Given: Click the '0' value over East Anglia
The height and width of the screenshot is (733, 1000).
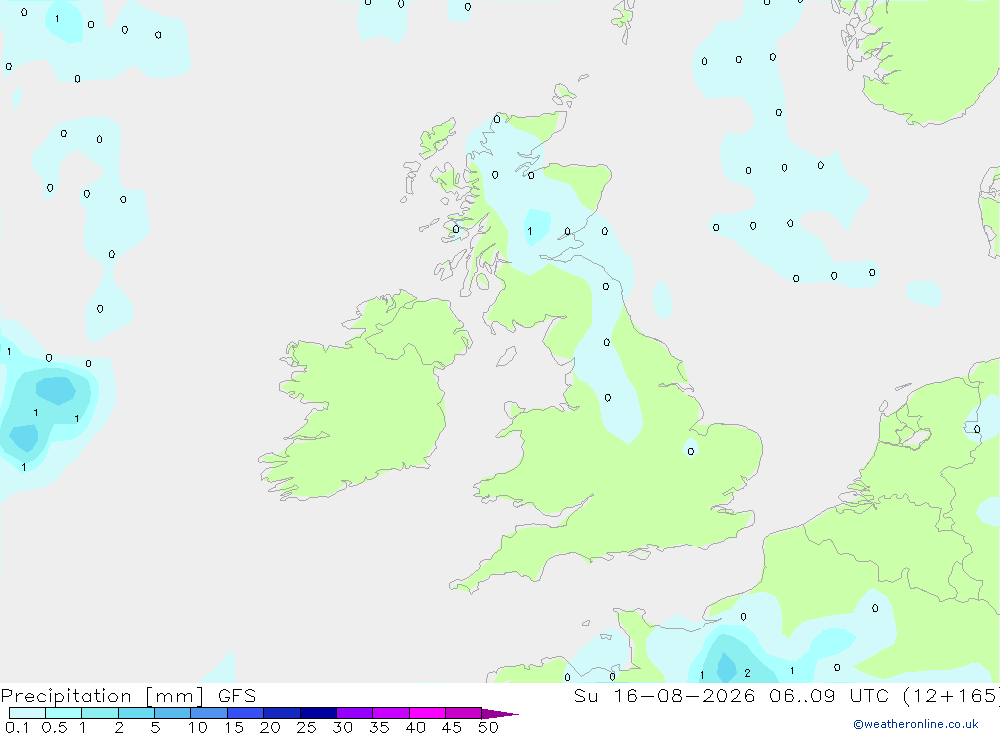Looking at the screenshot, I should click(691, 452).
